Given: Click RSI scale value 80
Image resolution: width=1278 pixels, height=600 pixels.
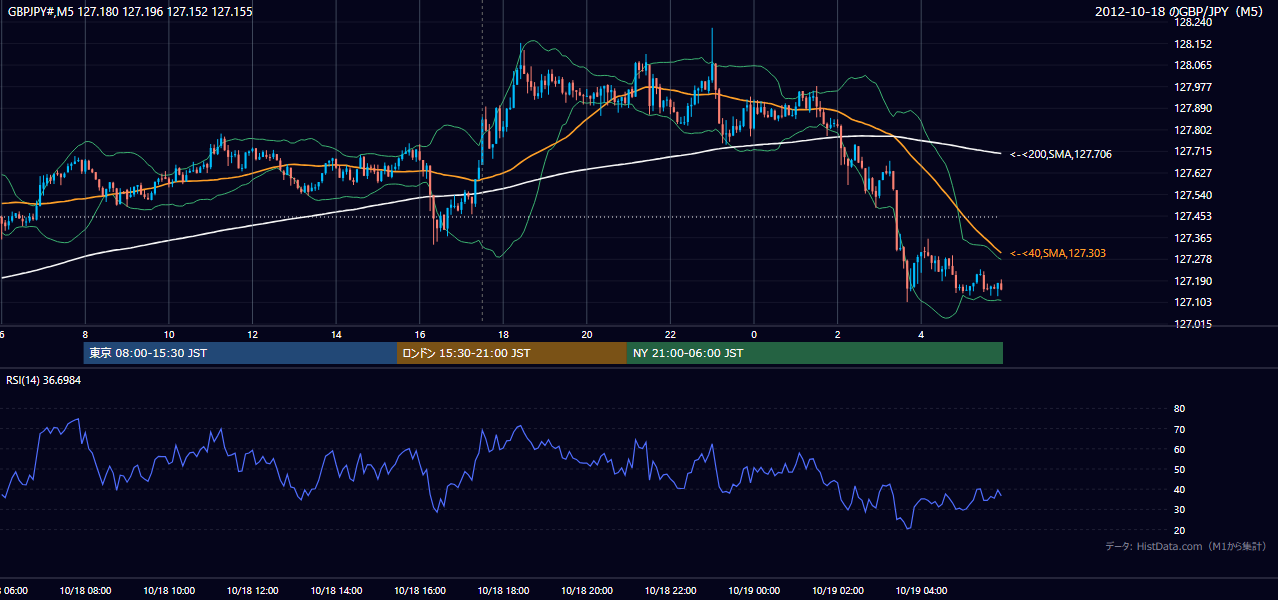Looking at the screenshot, I should 1179,409.
